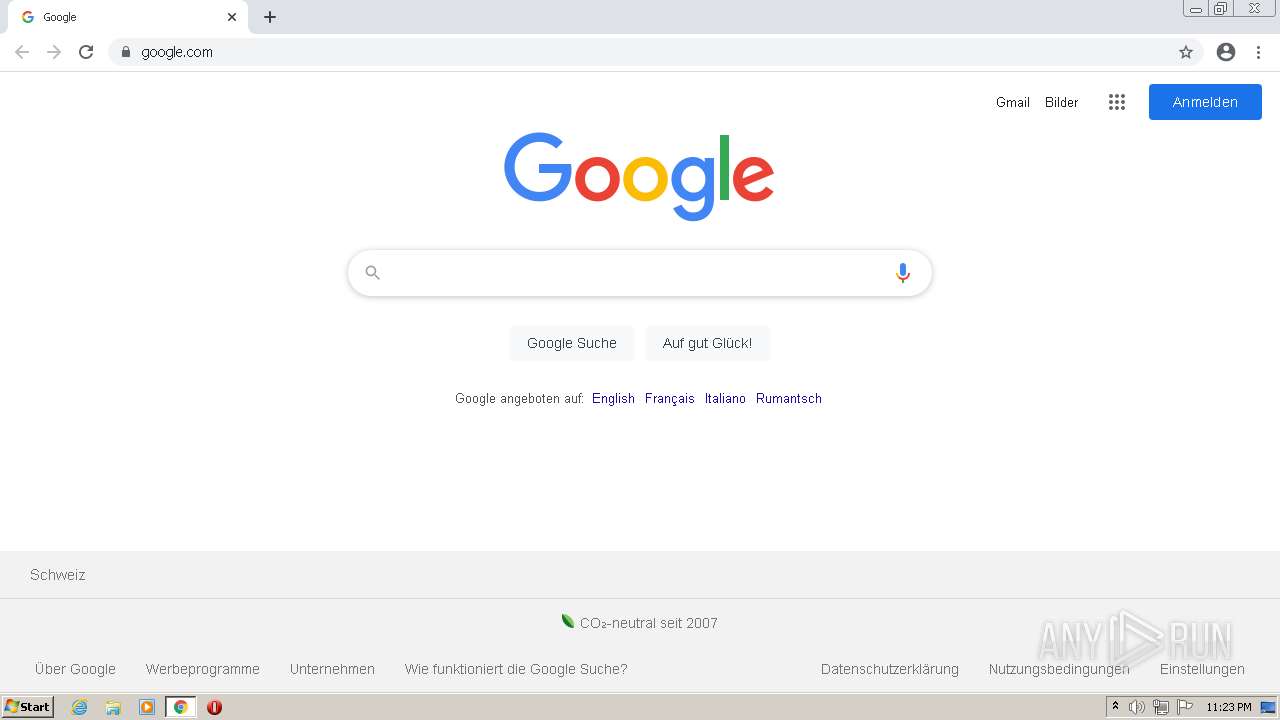This screenshot has width=1280, height=720.
Task: Click the Action Center flag tray icon
Action: (x=1185, y=707)
